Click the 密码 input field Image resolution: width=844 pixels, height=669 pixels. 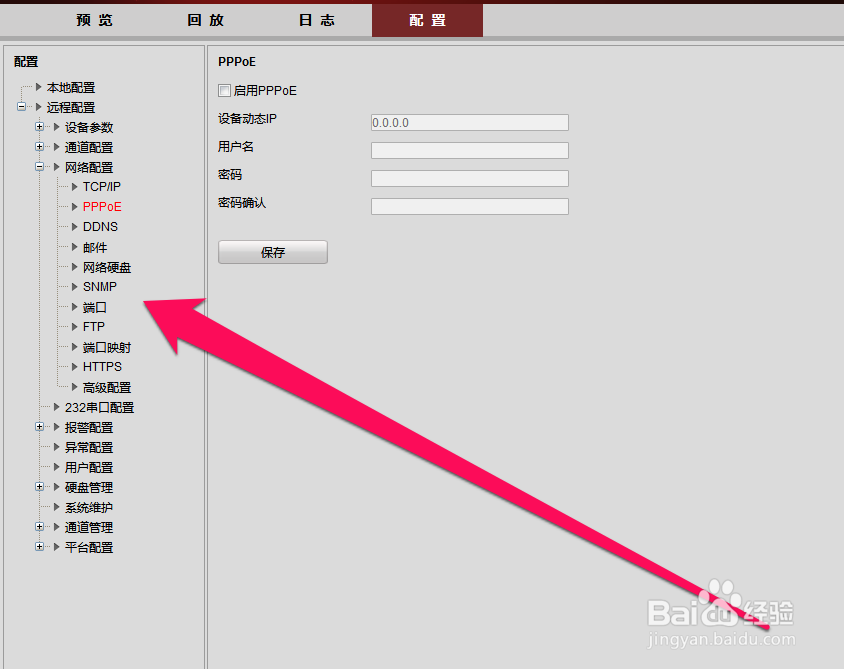coord(469,178)
